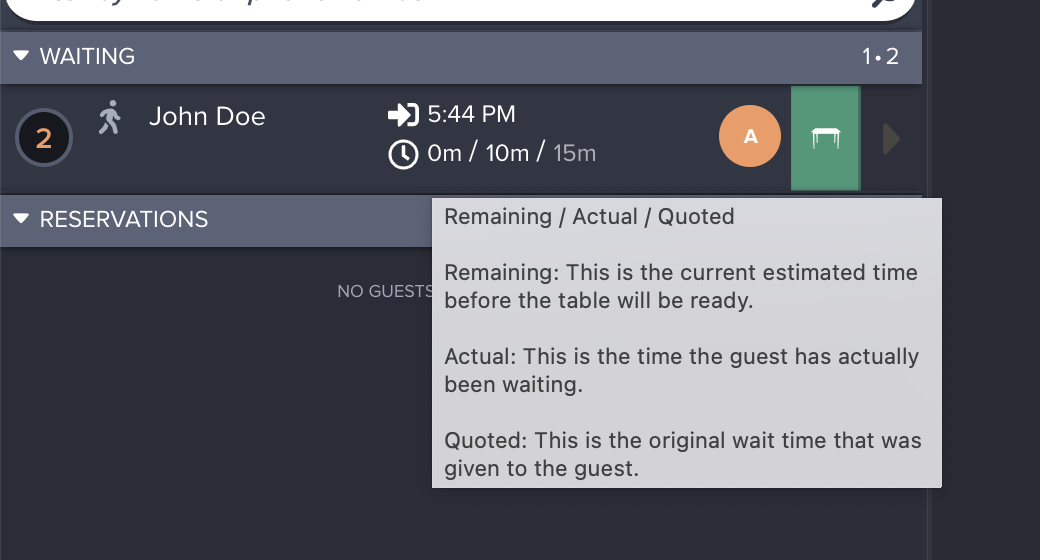The width and height of the screenshot is (1040, 560).
Task: Click the search magnifier icon
Action: tap(886, 3)
